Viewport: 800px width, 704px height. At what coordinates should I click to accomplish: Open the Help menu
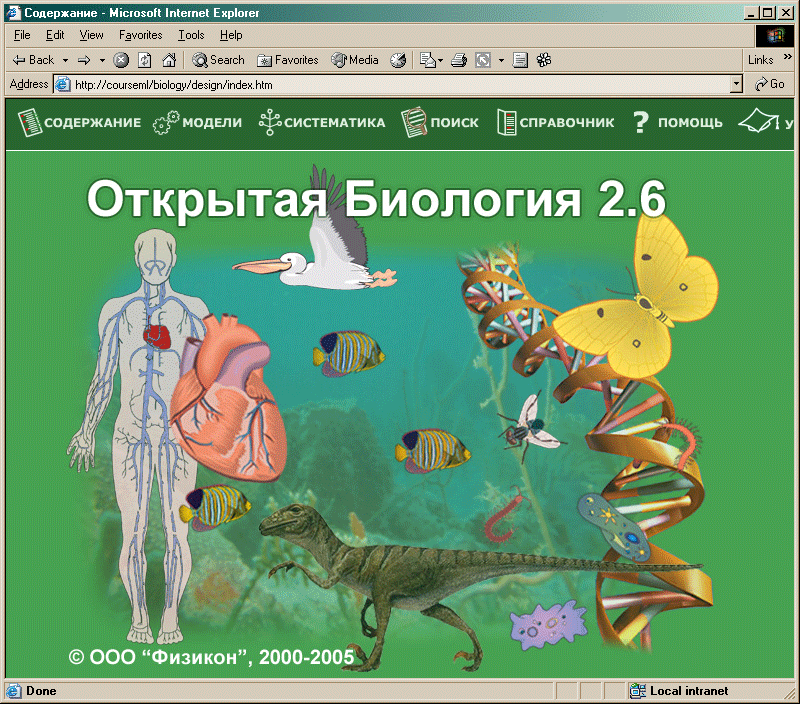[x=231, y=35]
